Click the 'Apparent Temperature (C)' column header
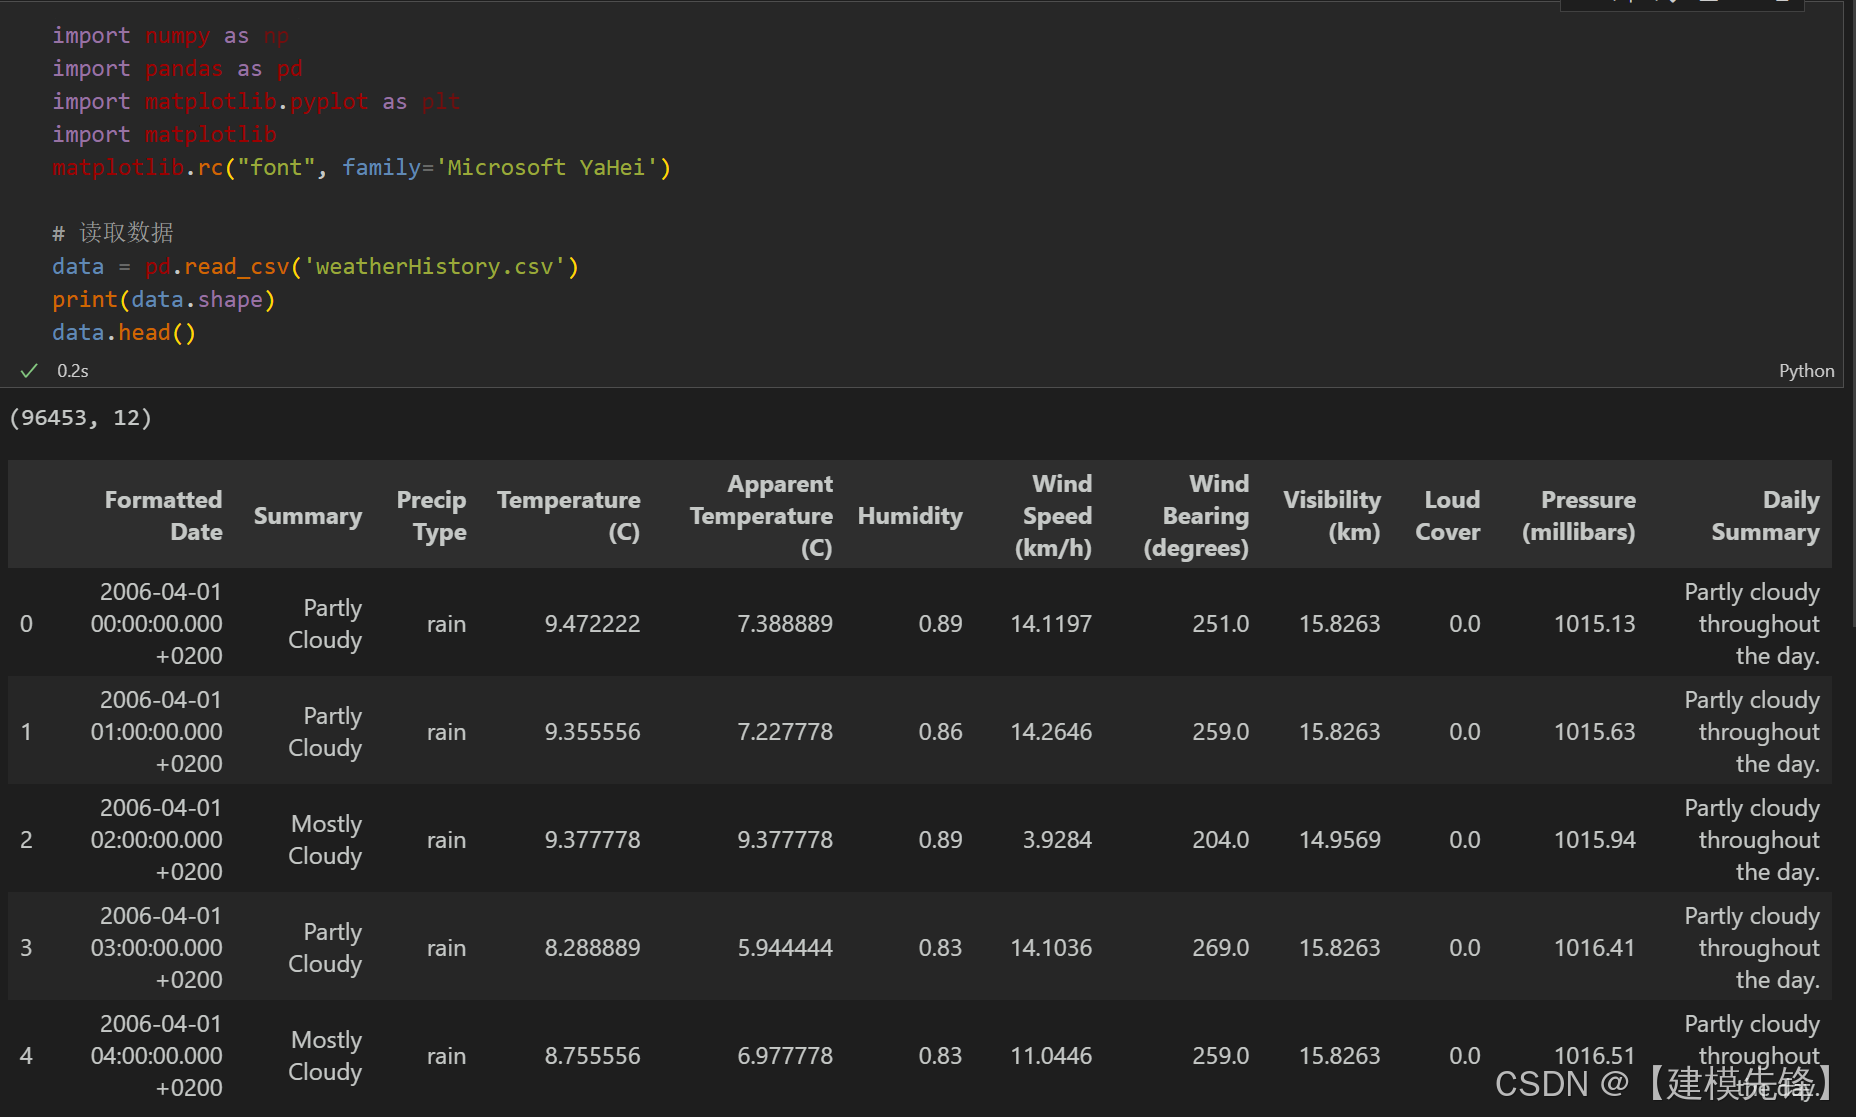The height and width of the screenshot is (1117, 1856). pyautogui.click(x=761, y=516)
